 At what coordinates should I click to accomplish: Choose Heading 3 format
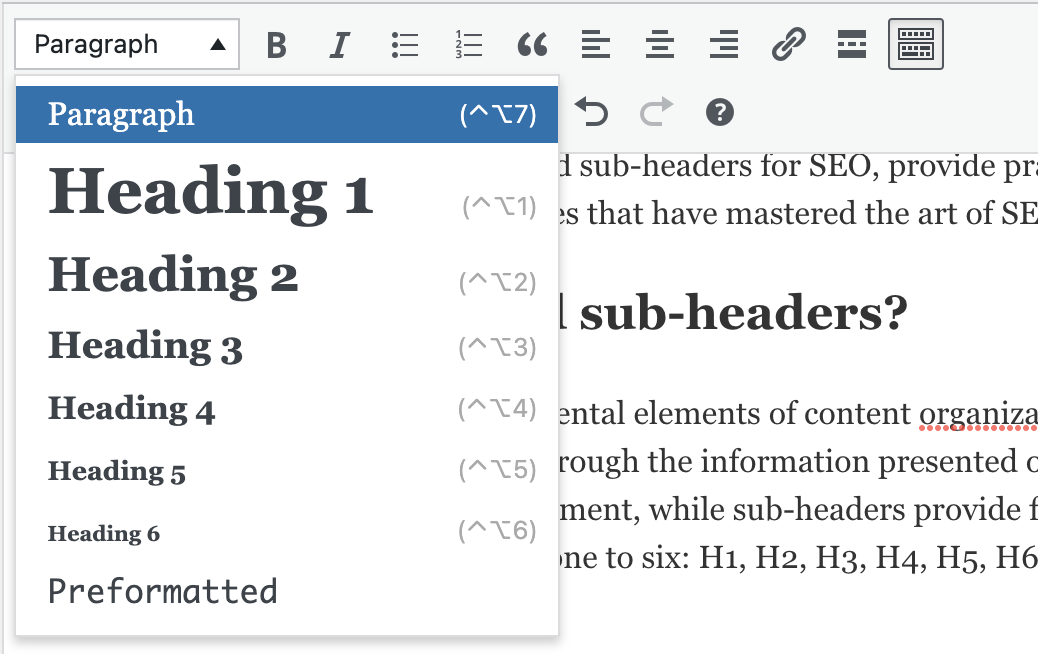[287, 346]
